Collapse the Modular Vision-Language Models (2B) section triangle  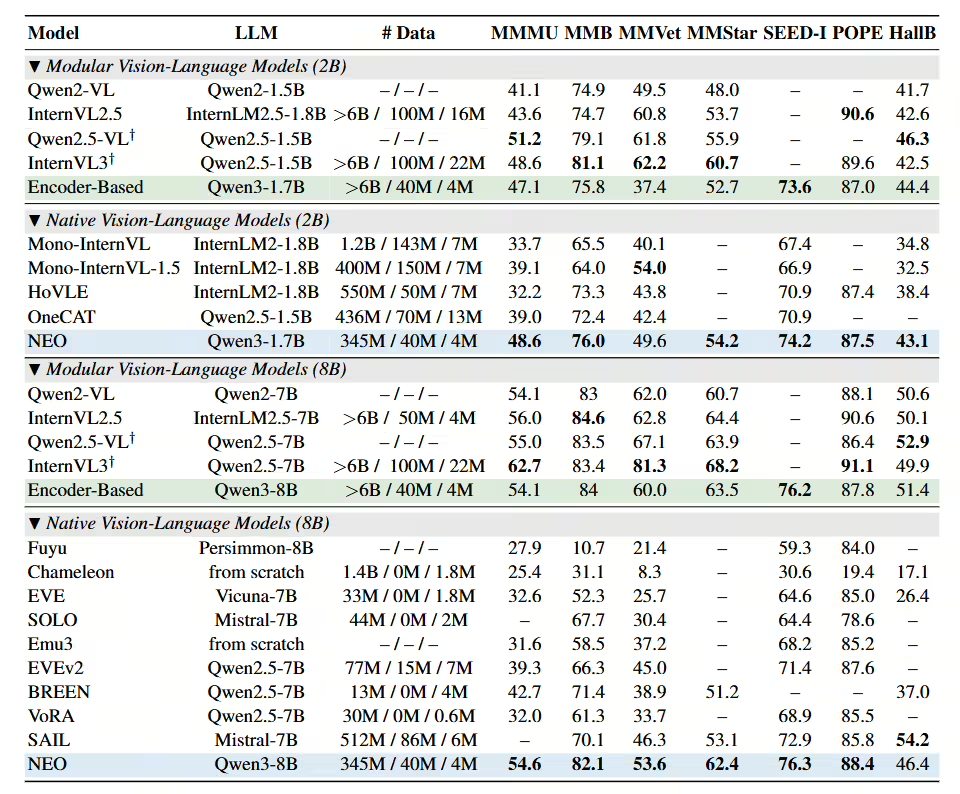[35, 67]
